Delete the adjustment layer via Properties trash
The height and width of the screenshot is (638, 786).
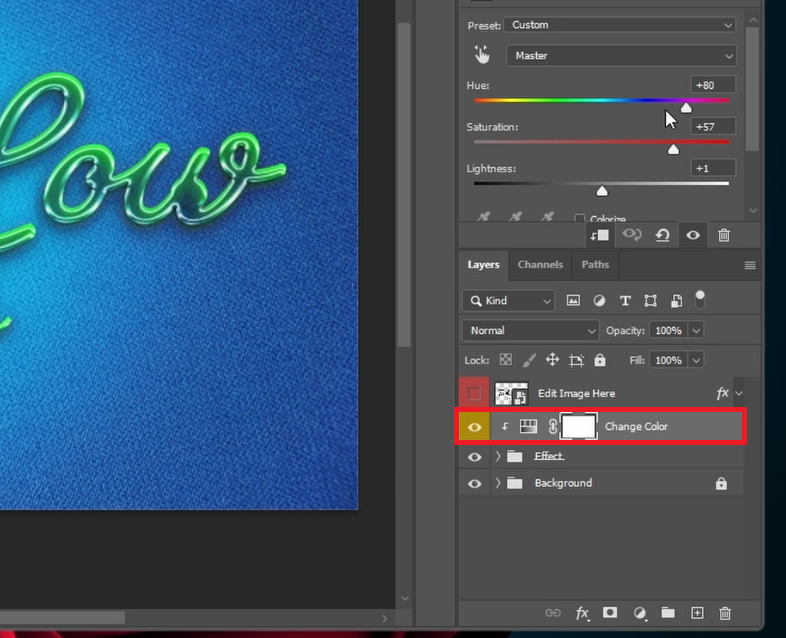[x=724, y=235]
